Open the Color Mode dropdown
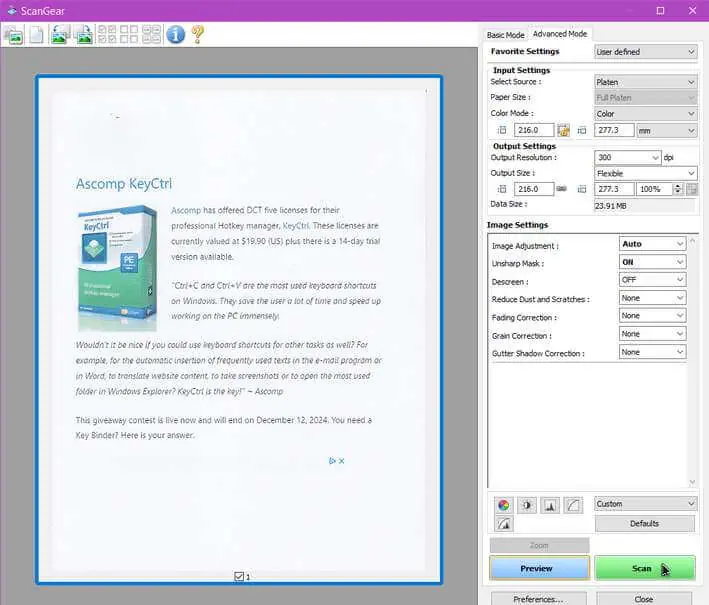 645,114
